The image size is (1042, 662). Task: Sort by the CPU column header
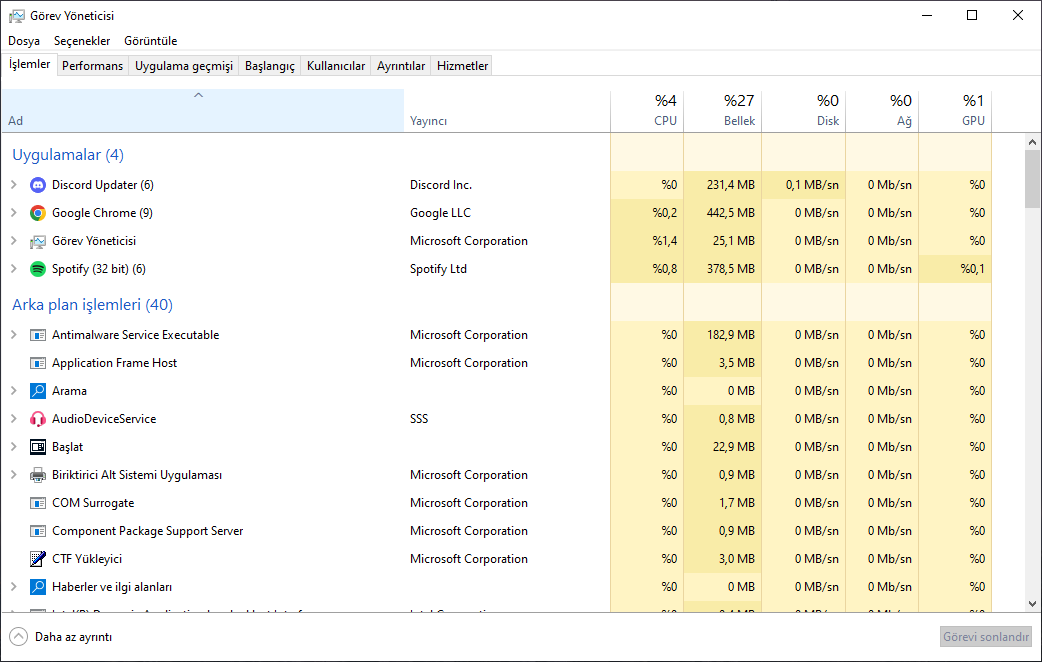647,111
